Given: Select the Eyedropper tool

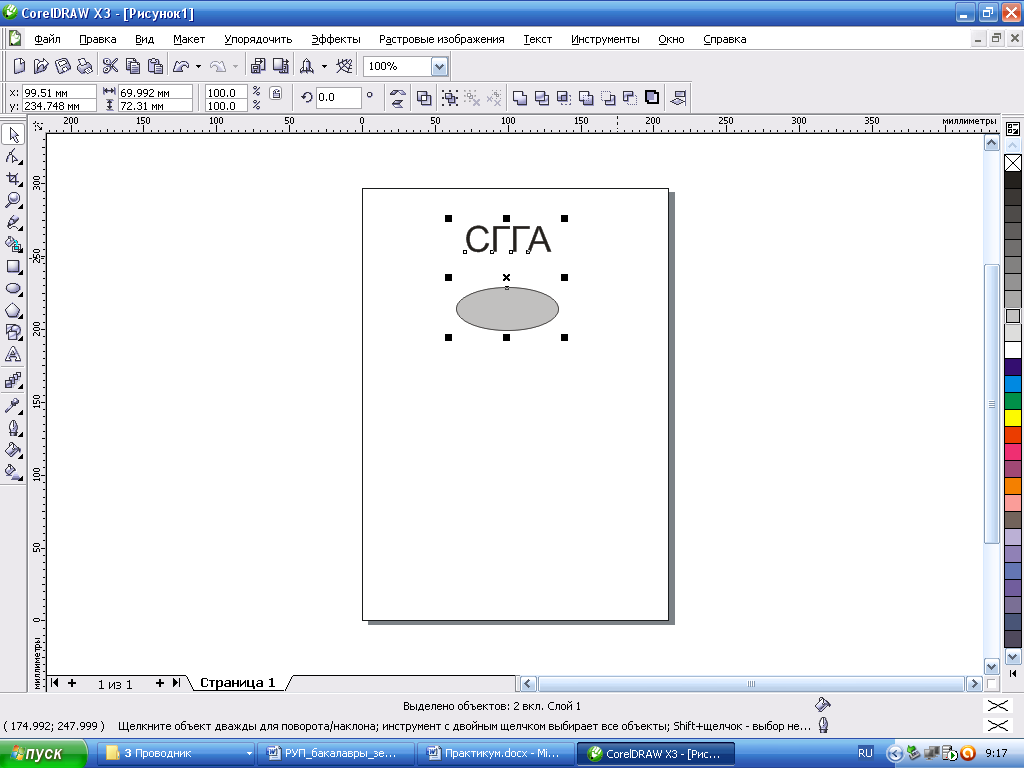Looking at the screenshot, I should (13, 406).
